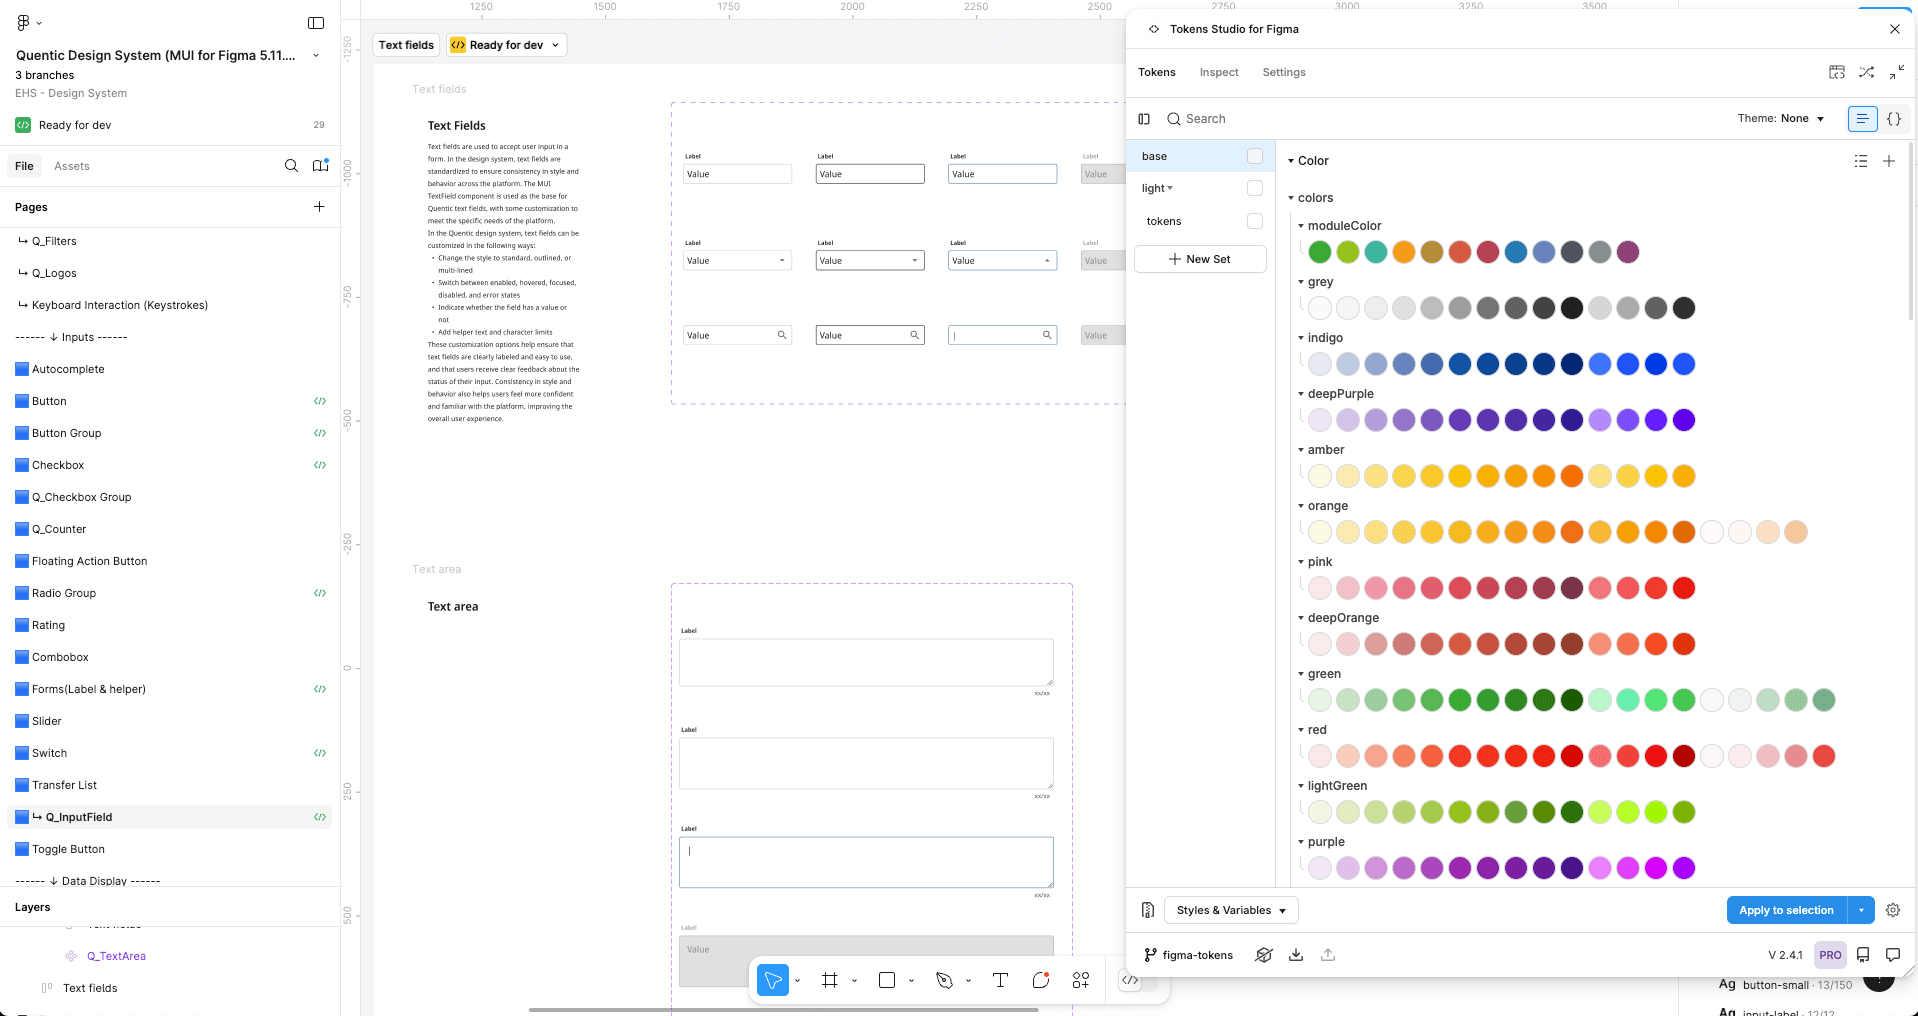Click the Rectangle shape tool
This screenshot has width=1918, height=1016.
click(x=887, y=980)
